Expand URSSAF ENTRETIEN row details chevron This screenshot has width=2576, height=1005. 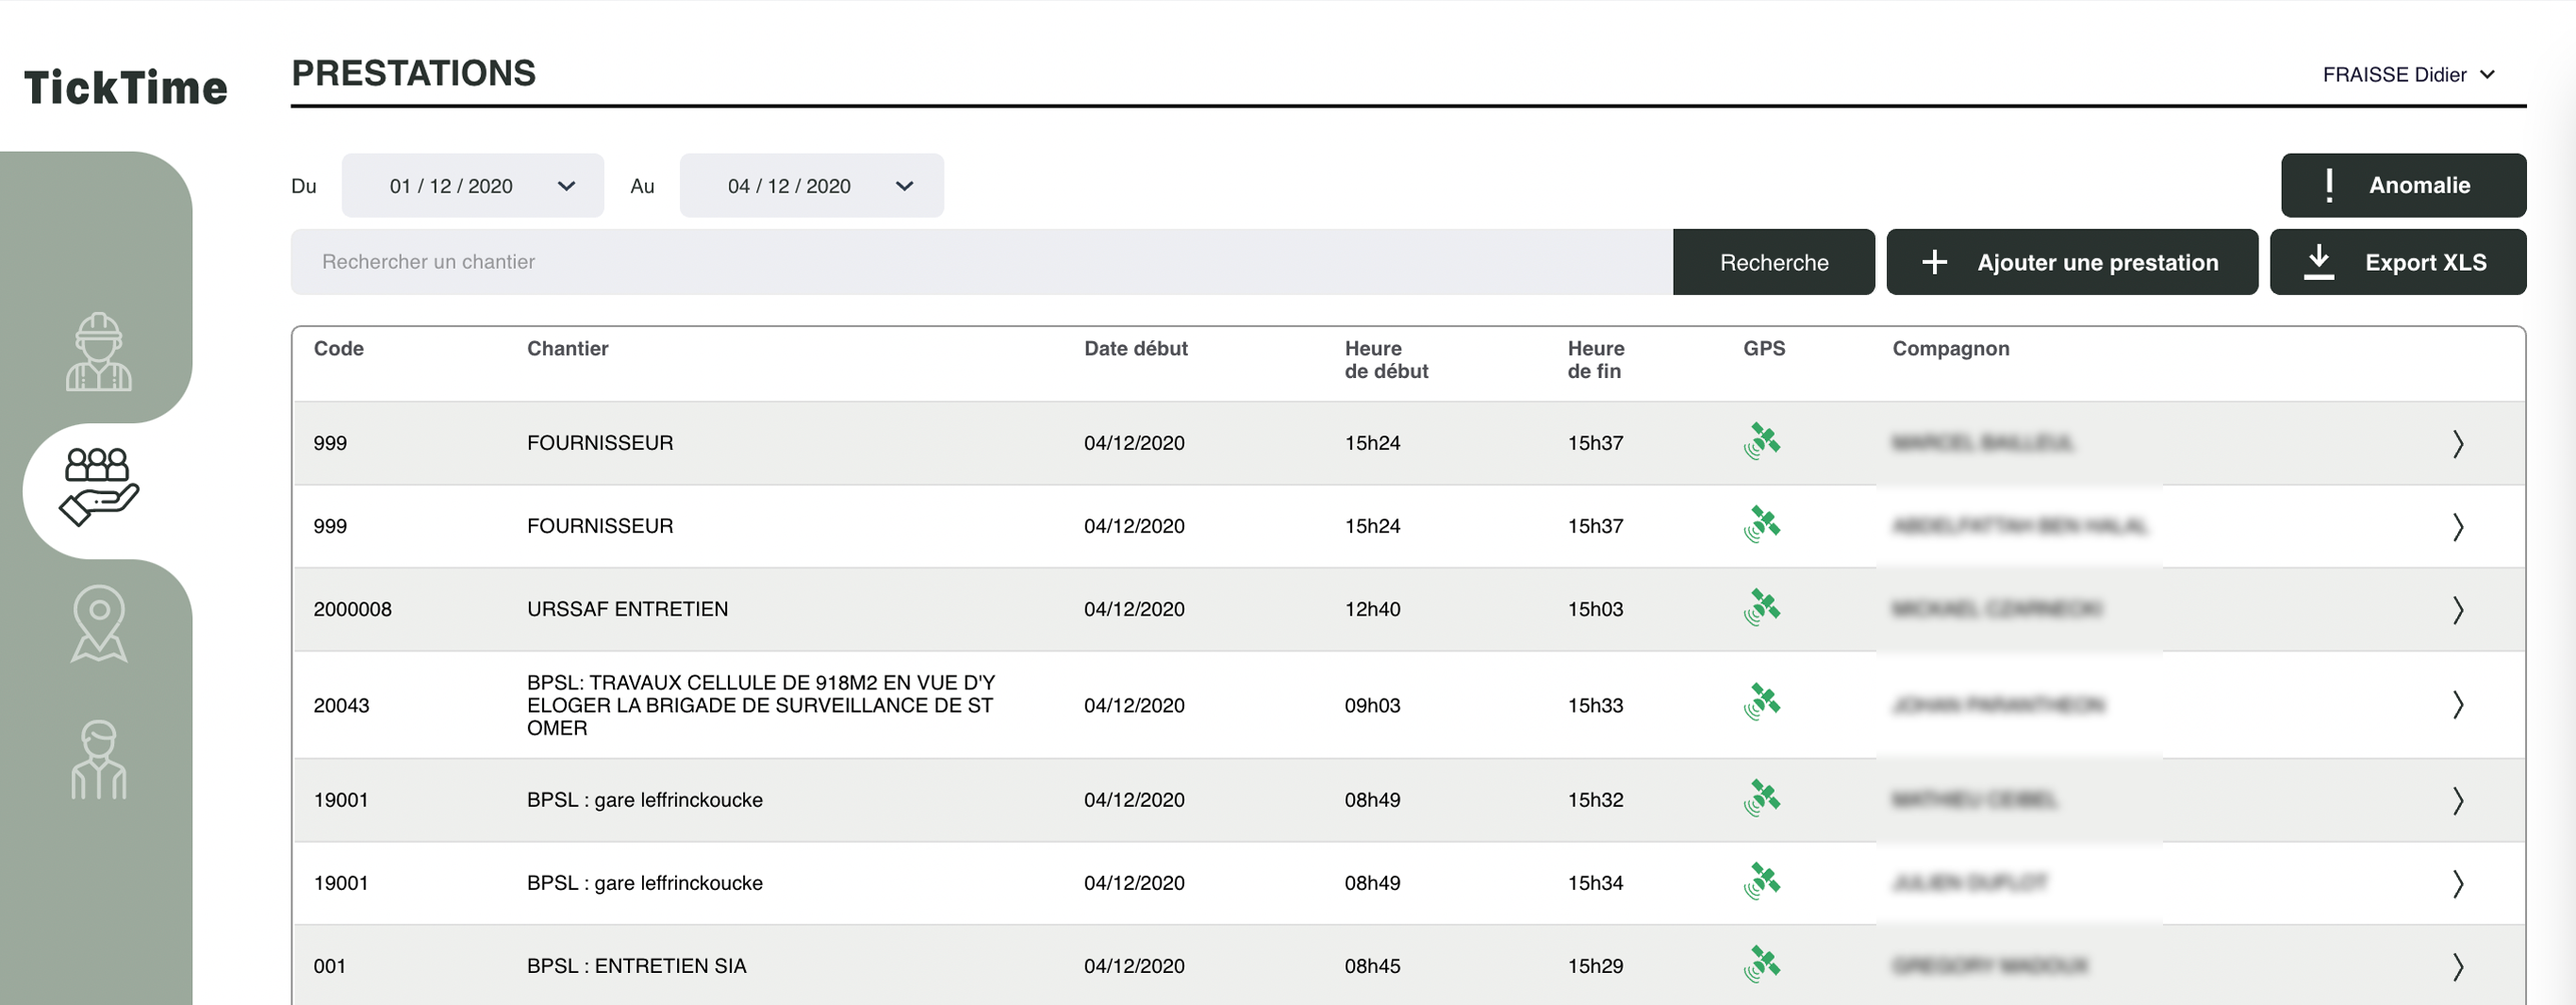(x=2458, y=609)
